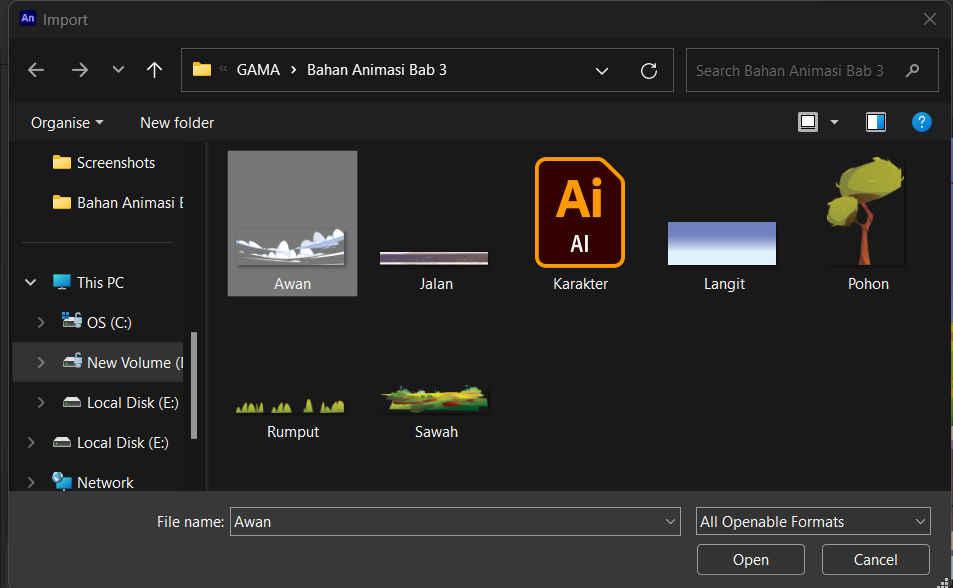The image size is (953, 588).
Task: Collapse the This PC tree node
Action: (x=30, y=282)
